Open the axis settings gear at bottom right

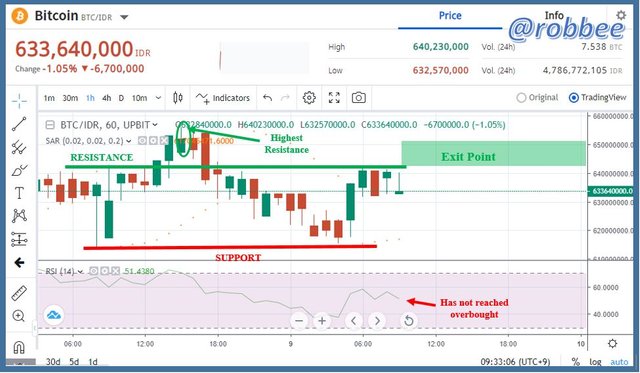point(612,344)
